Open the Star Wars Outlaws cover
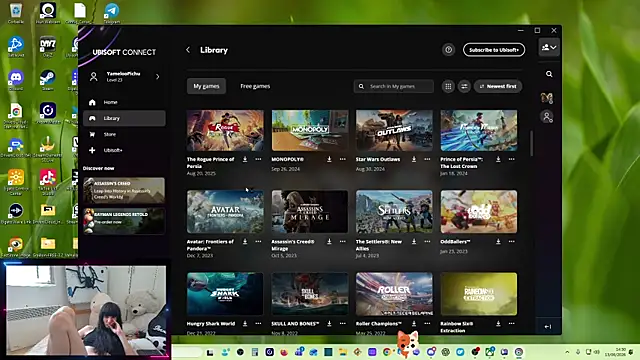The width and height of the screenshot is (640, 360). (394, 131)
